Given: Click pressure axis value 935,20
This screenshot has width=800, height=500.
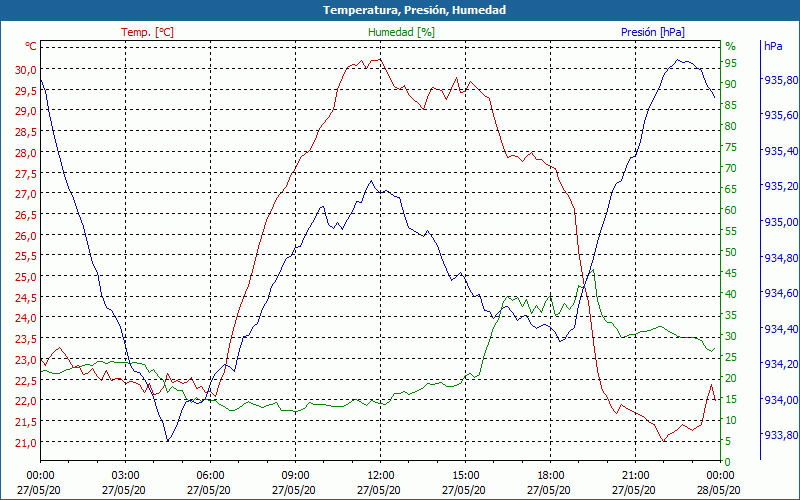Looking at the screenshot, I should point(780,187).
